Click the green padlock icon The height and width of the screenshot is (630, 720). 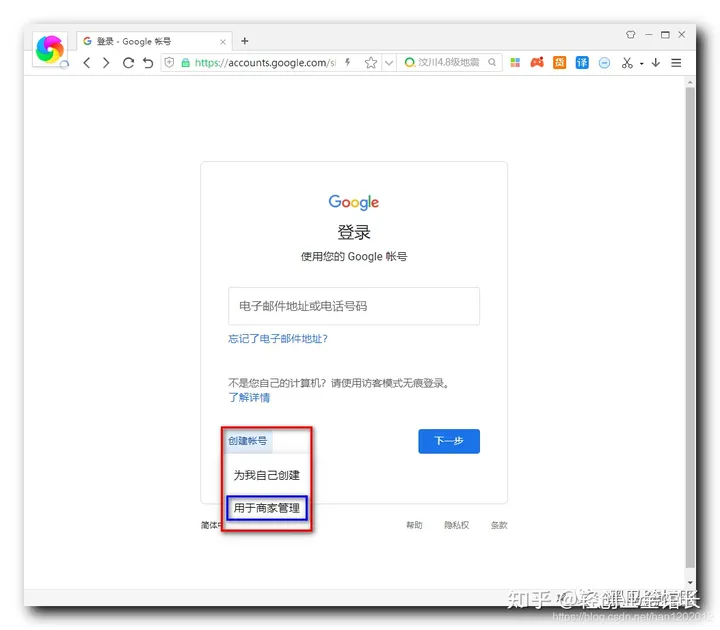coord(186,63)
